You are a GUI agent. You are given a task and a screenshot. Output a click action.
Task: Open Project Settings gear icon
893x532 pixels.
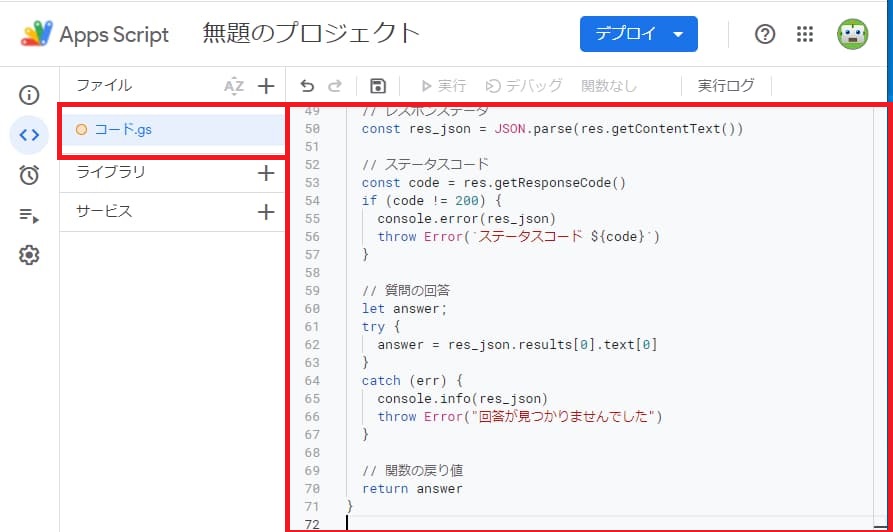29,255
